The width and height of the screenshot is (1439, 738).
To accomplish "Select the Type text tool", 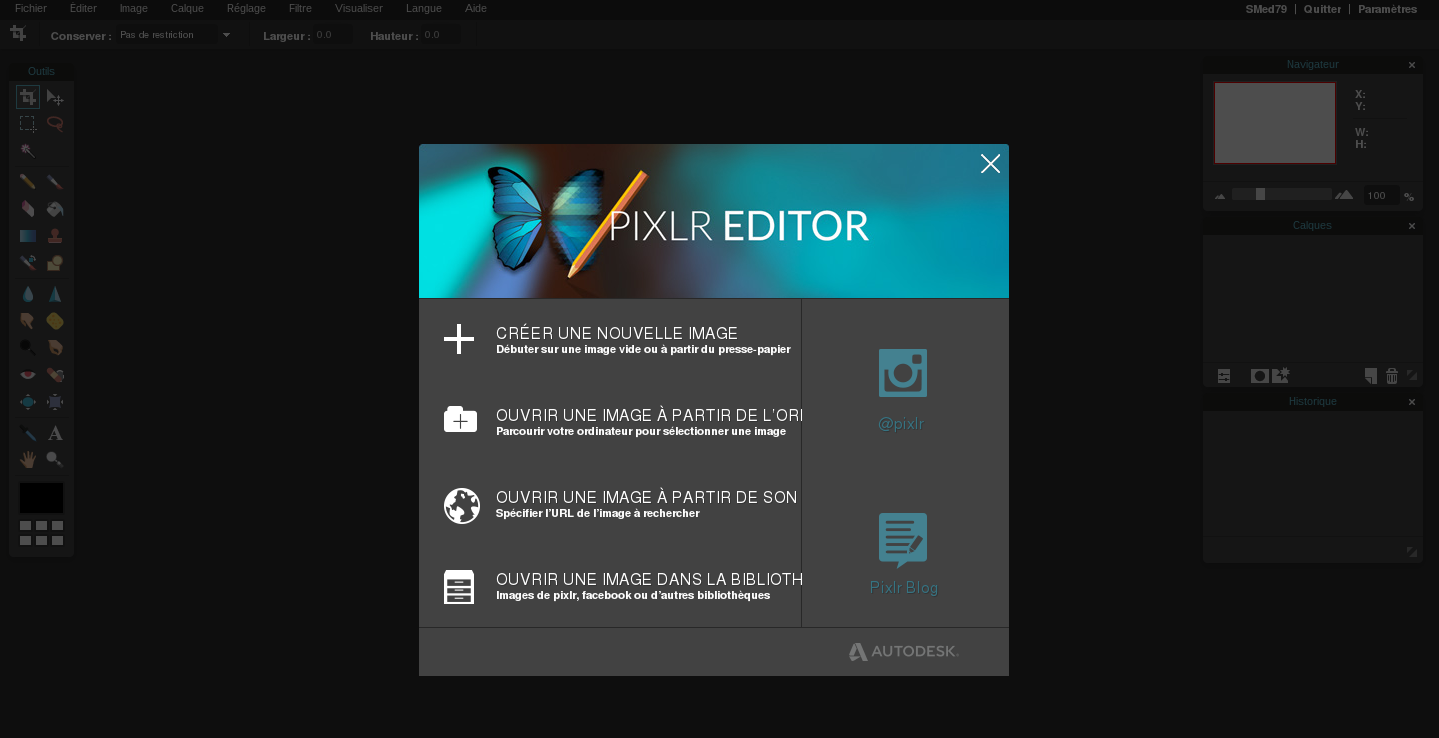I will [x=55, y=433].
